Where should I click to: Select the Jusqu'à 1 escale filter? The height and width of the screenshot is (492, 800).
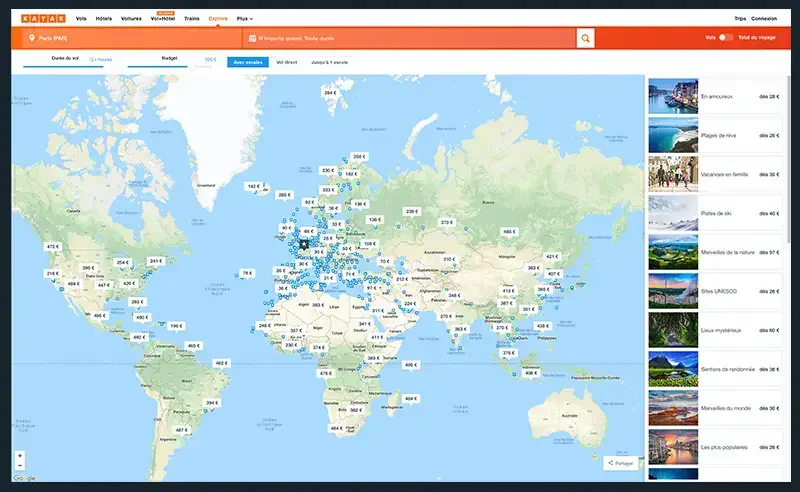(x=329, y=62)
